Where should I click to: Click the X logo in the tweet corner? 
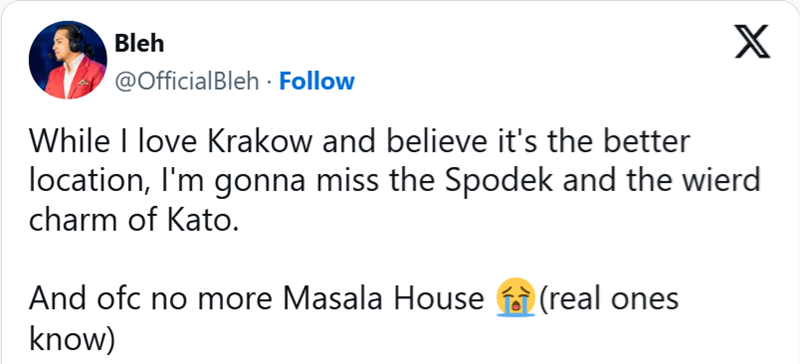752,42
